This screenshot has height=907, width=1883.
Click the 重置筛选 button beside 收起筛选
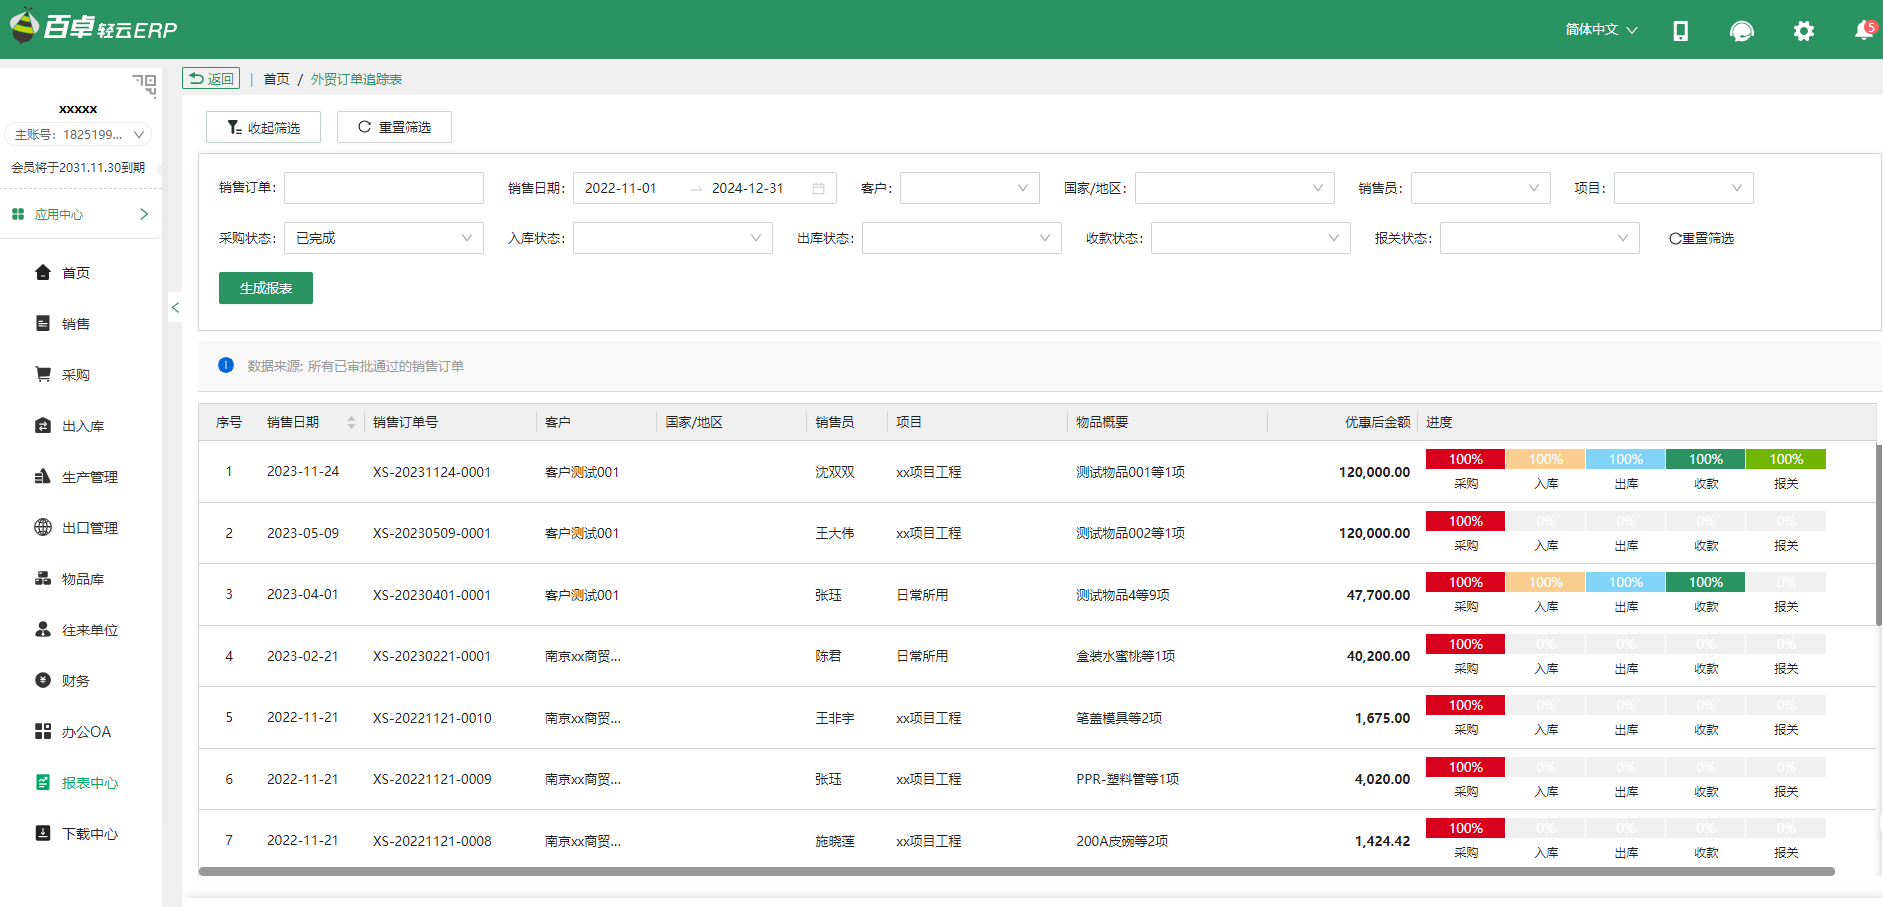coord(394,127)
